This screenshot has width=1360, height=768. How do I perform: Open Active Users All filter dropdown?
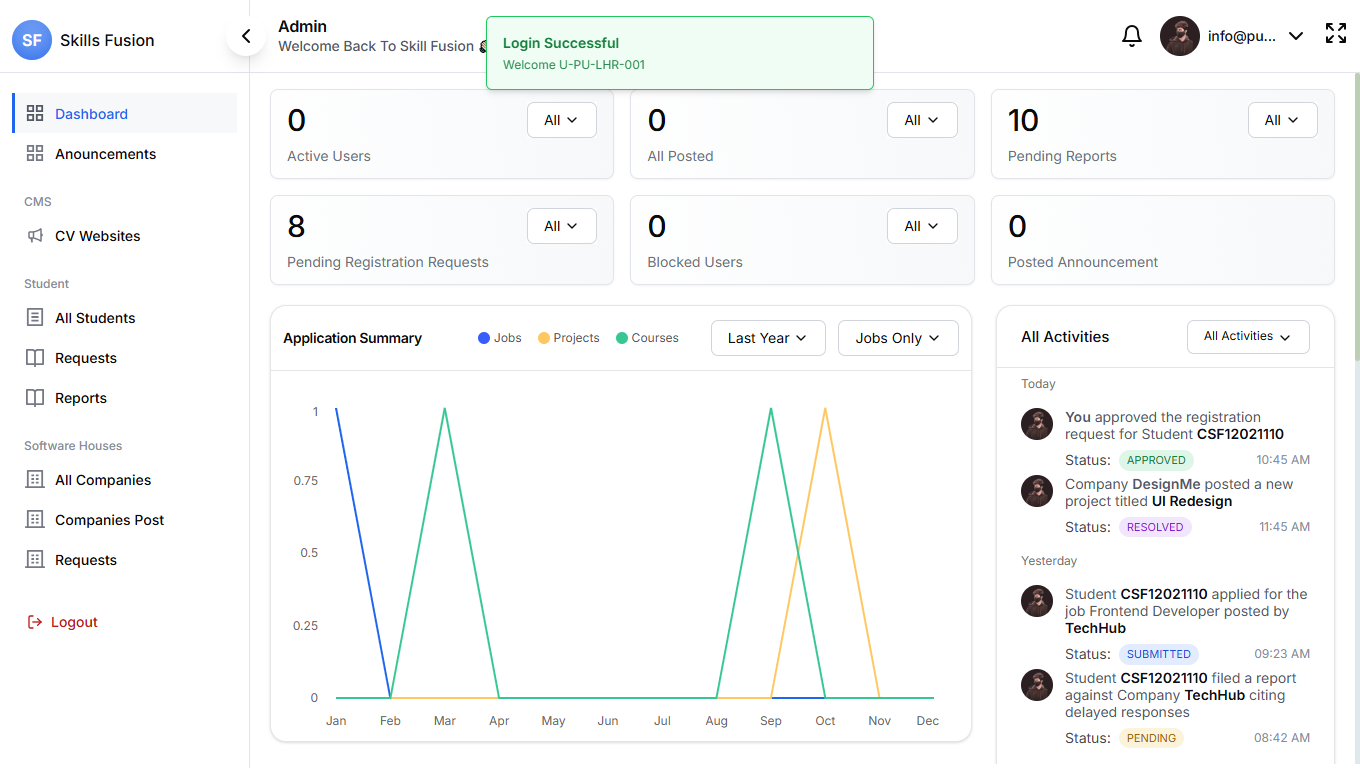[561, 120]
